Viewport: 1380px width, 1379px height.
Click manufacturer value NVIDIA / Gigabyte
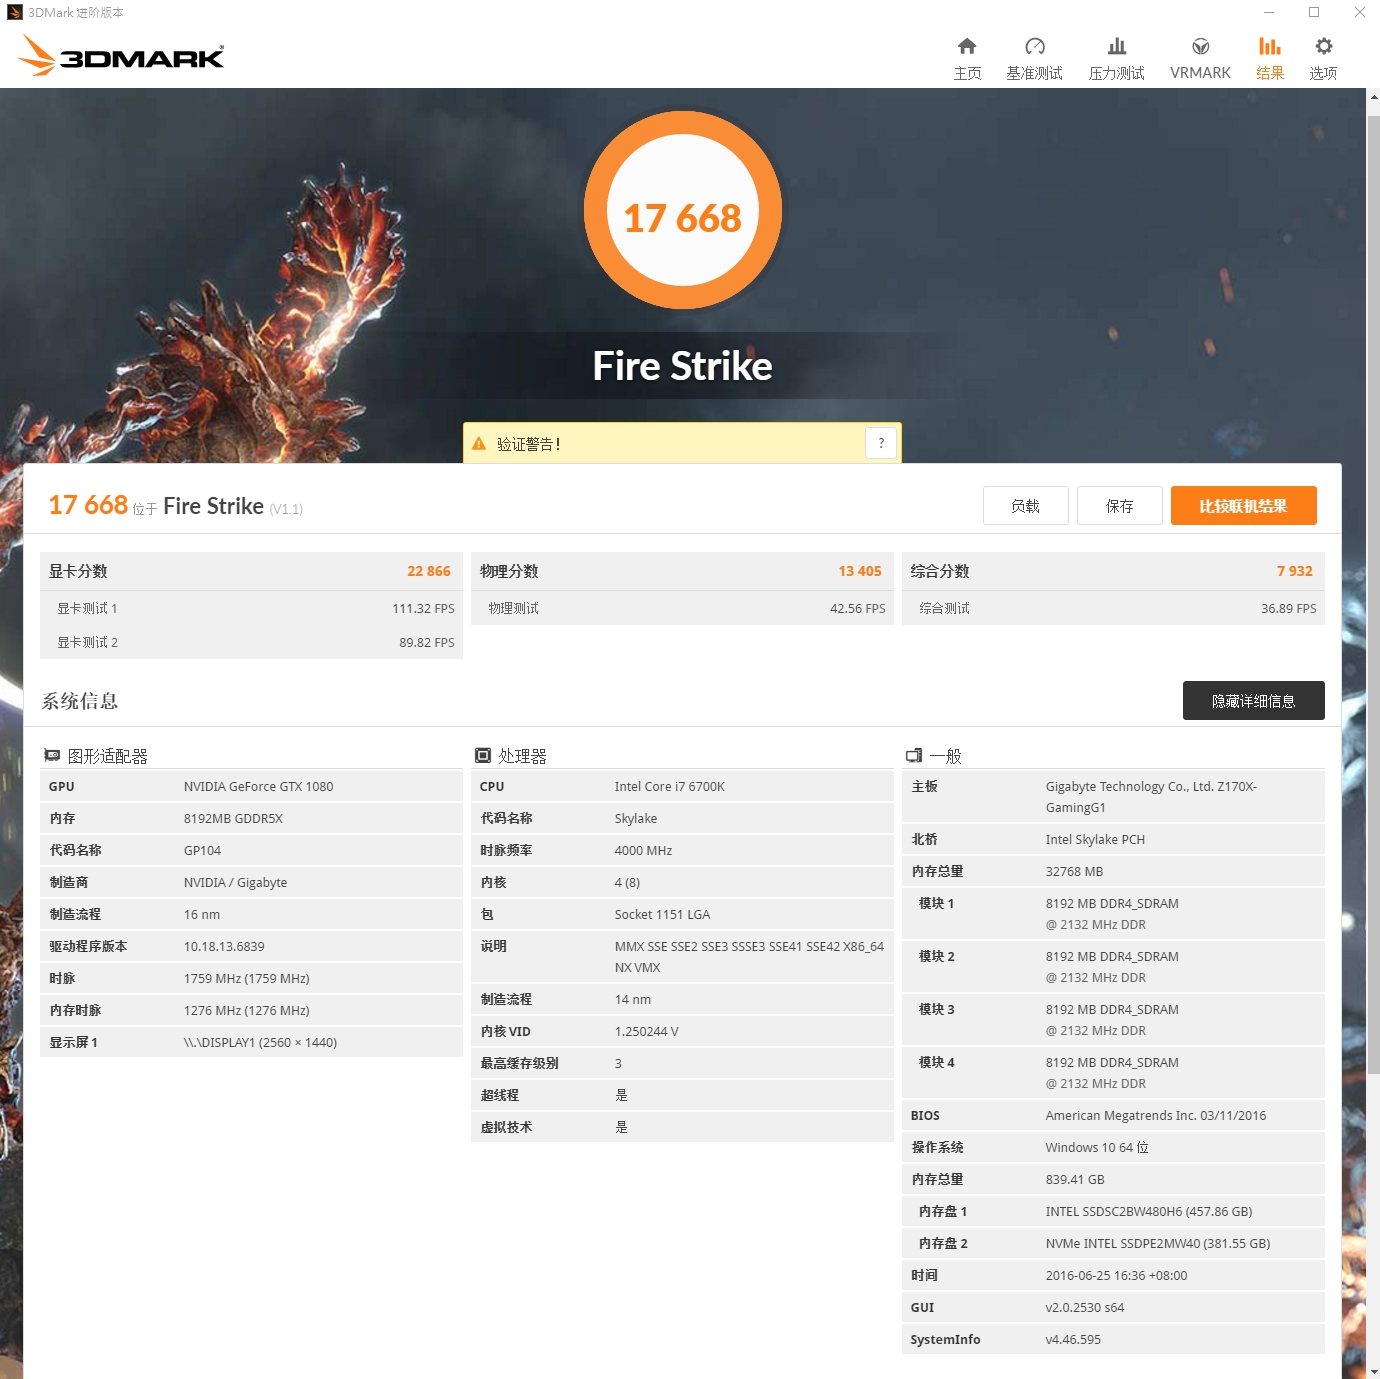click(x=235, y=882)
